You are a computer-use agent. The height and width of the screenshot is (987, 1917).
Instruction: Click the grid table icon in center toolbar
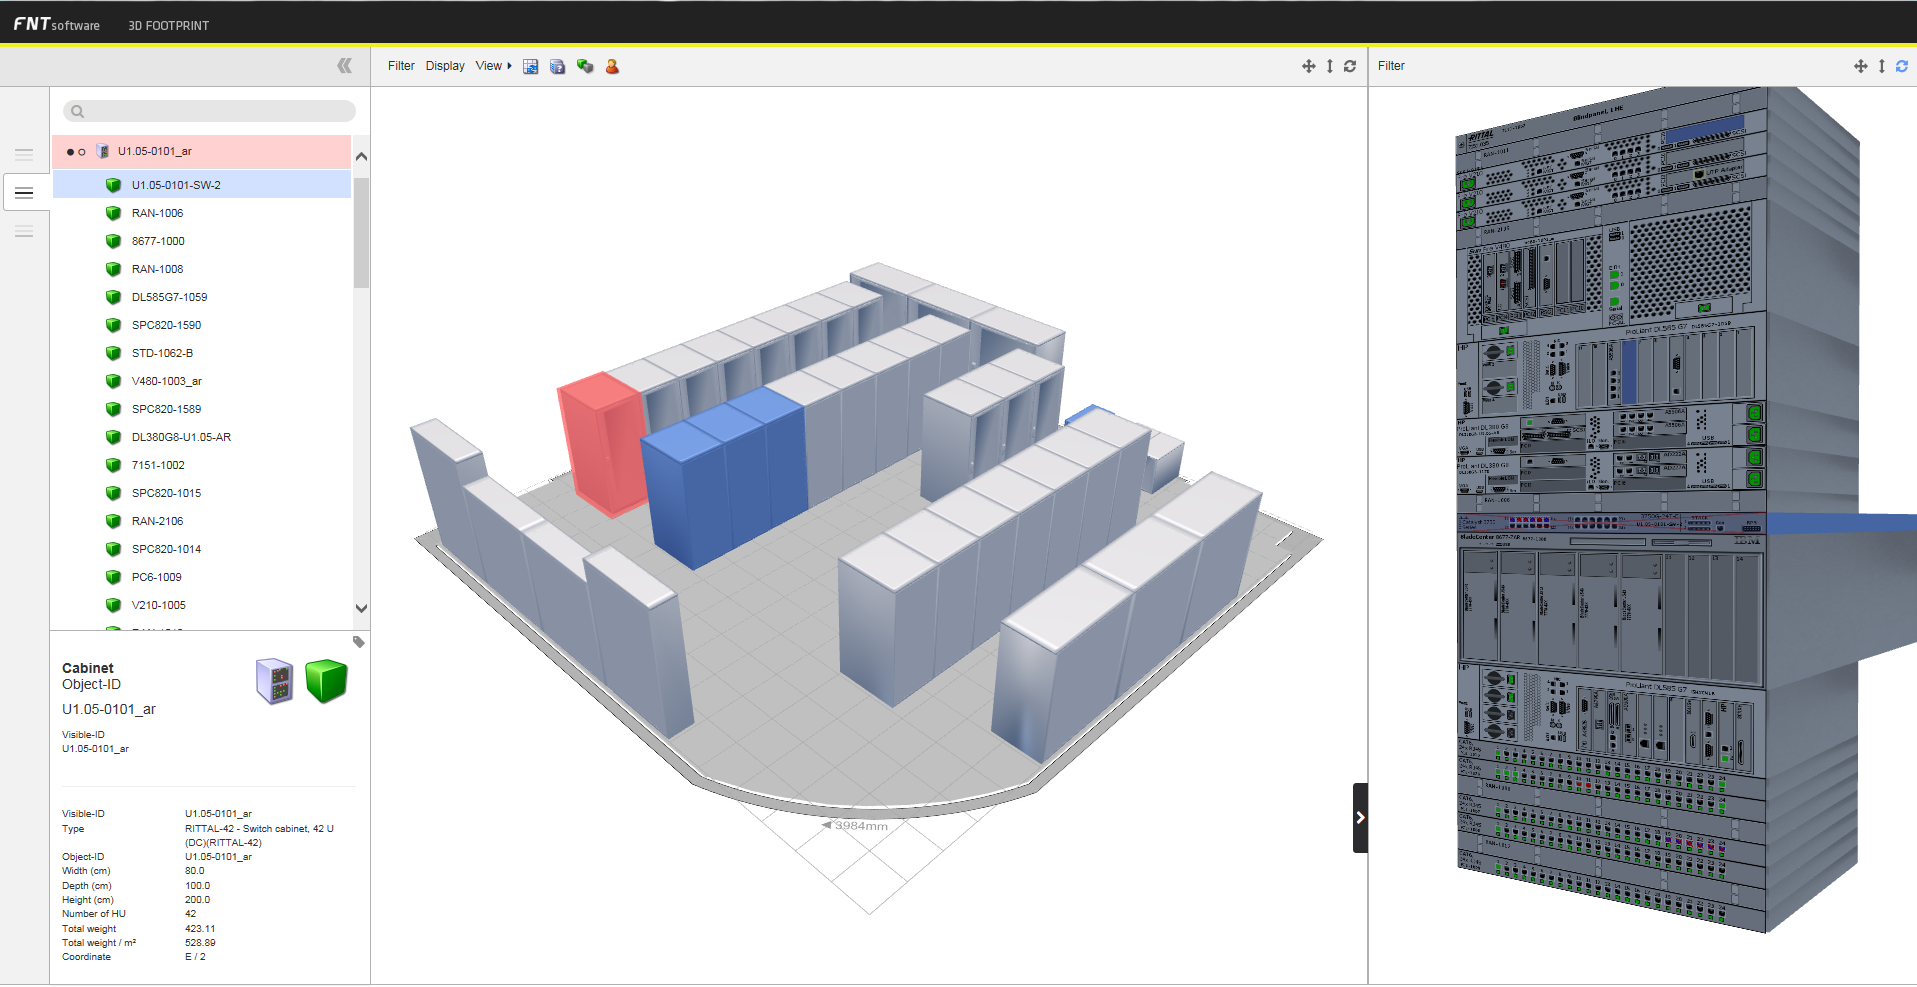pos(531,66)
